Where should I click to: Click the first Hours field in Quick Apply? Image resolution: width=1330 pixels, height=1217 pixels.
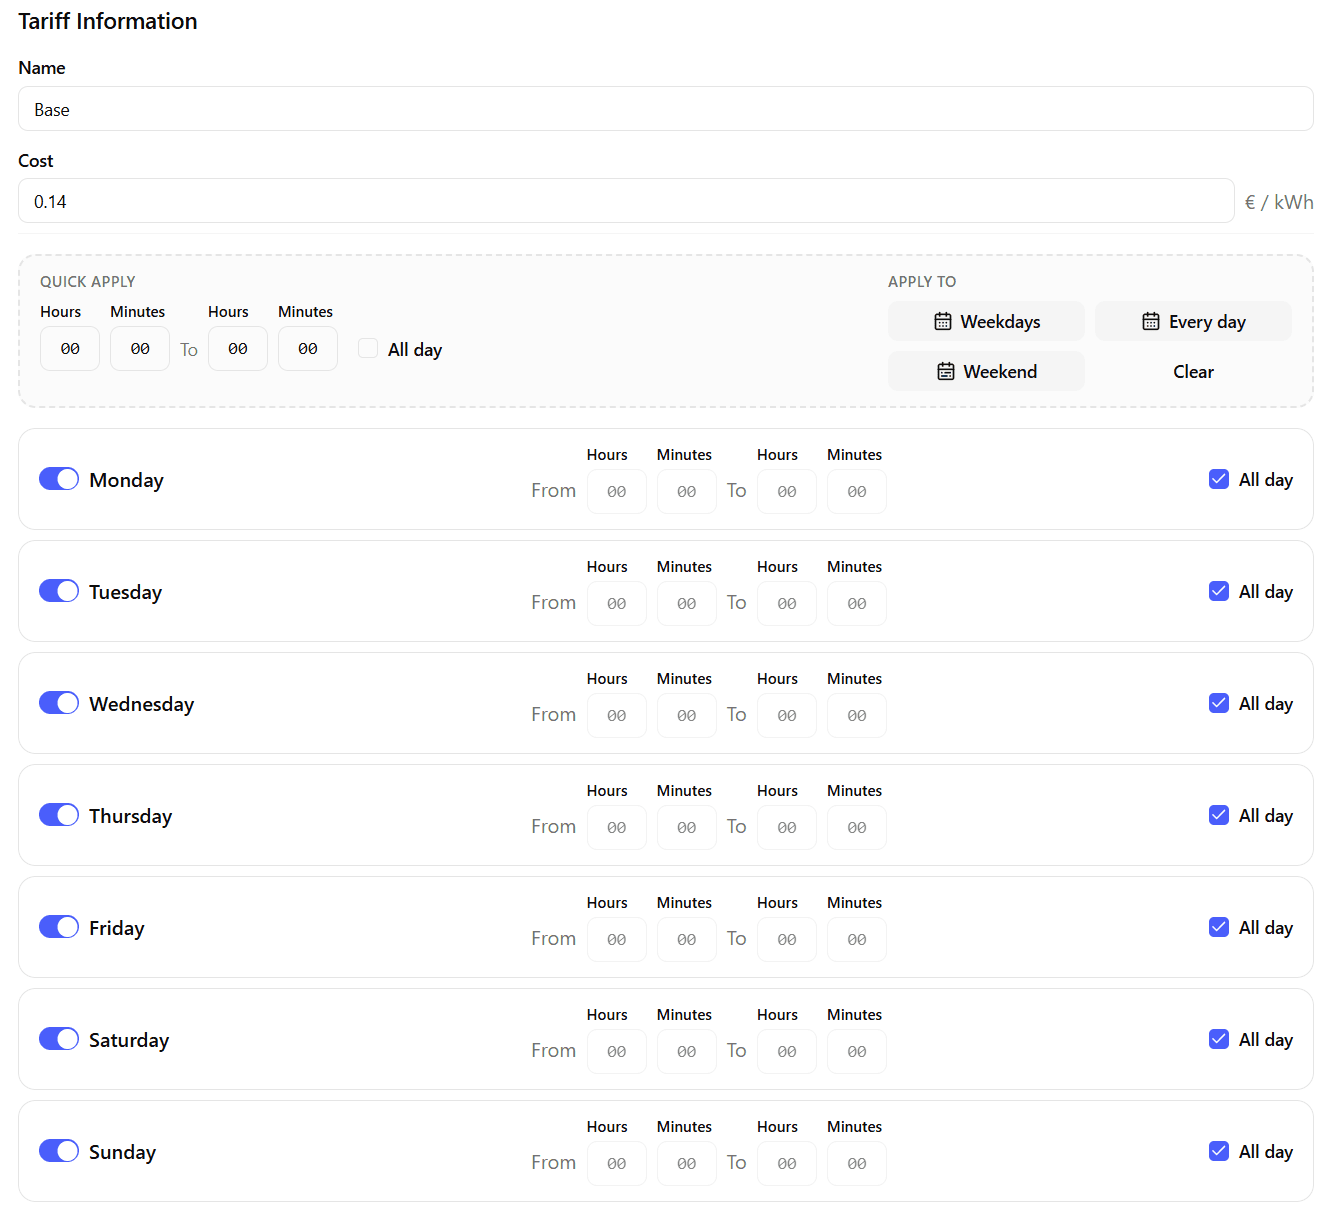click(69, 348)
